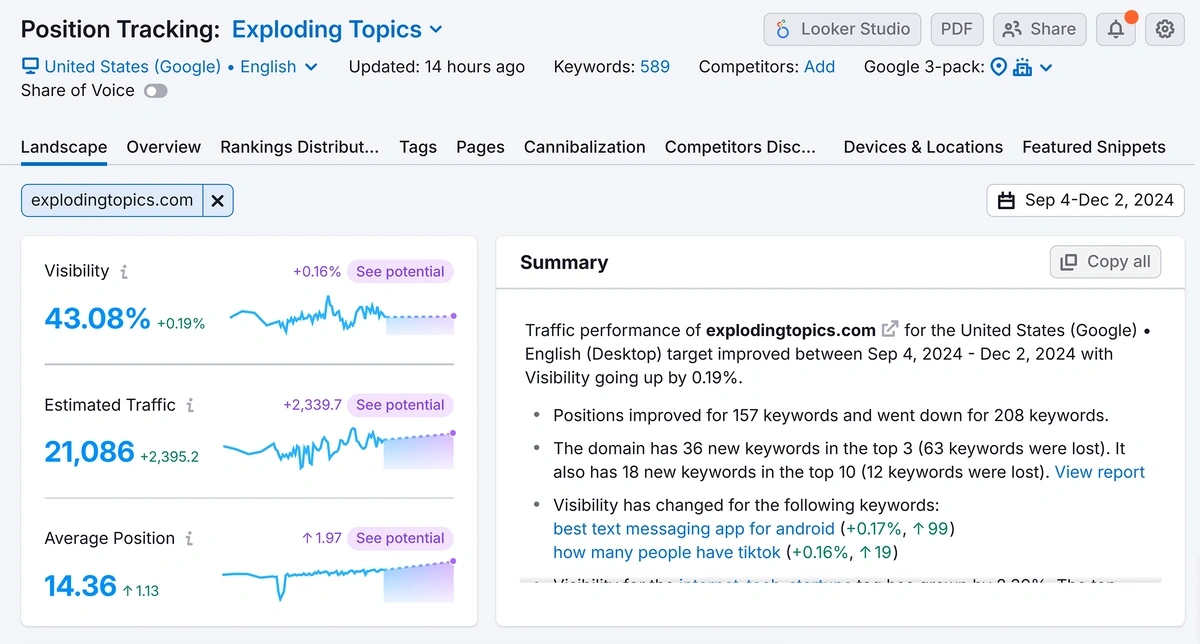Click See potential for Visibility
This screenshot has width=1200, height=644.
pos(400,271)
